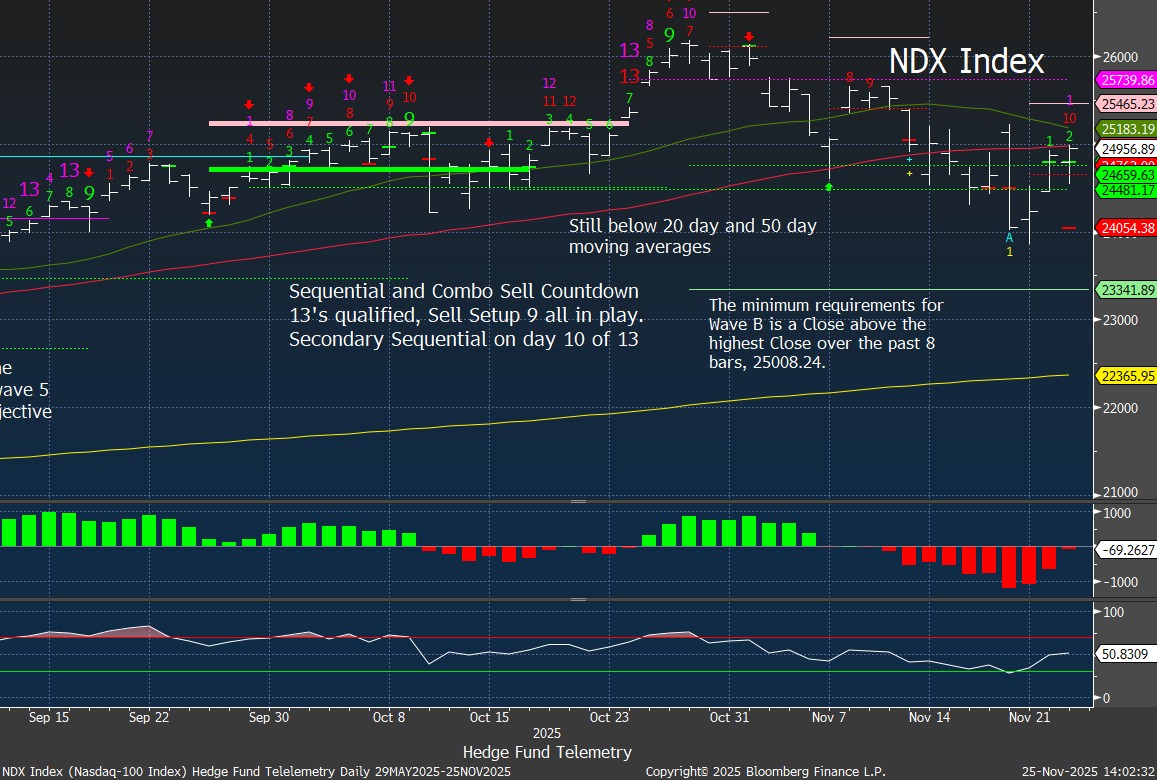The image size is (1157, 780).
Task: Click the red down arrow above Oct 15 bar
Action: [488, 143]
